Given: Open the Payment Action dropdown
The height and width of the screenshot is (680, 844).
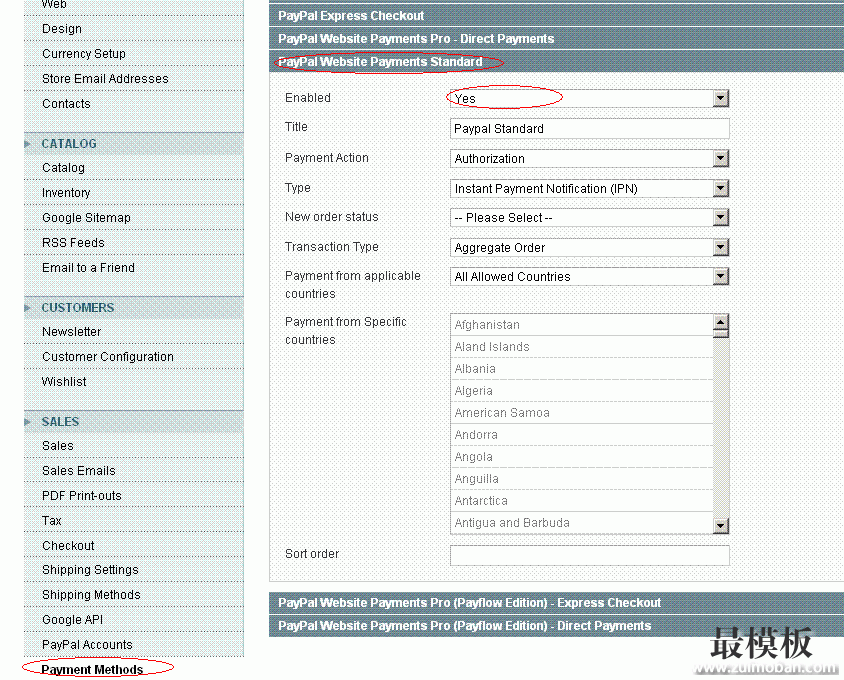Looking at the screenshot, I should point(589,159).
